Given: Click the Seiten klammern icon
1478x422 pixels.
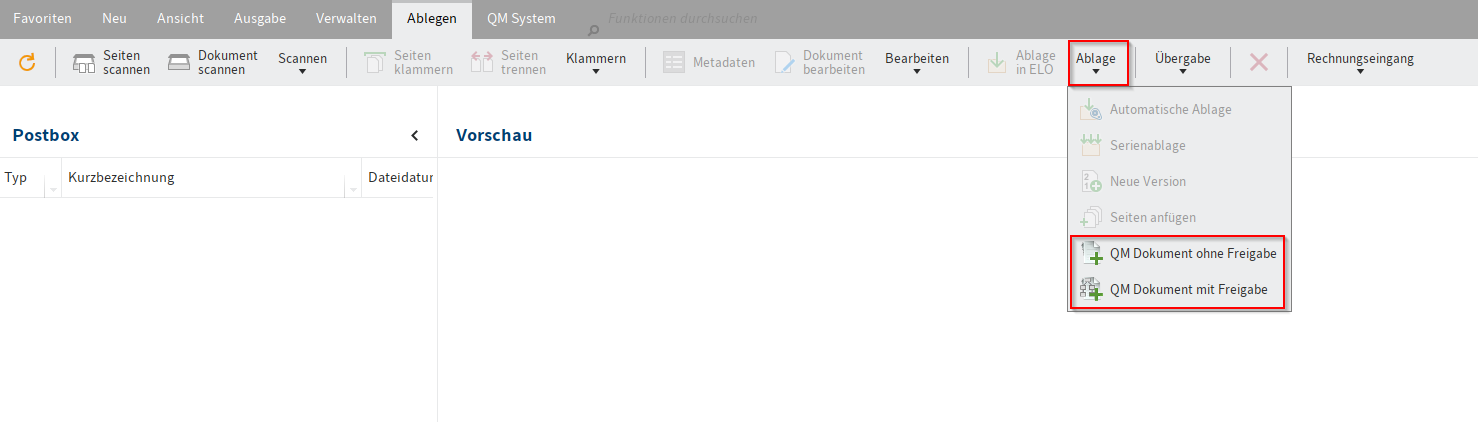Looking at the screenshot, I should coord(375,63).
